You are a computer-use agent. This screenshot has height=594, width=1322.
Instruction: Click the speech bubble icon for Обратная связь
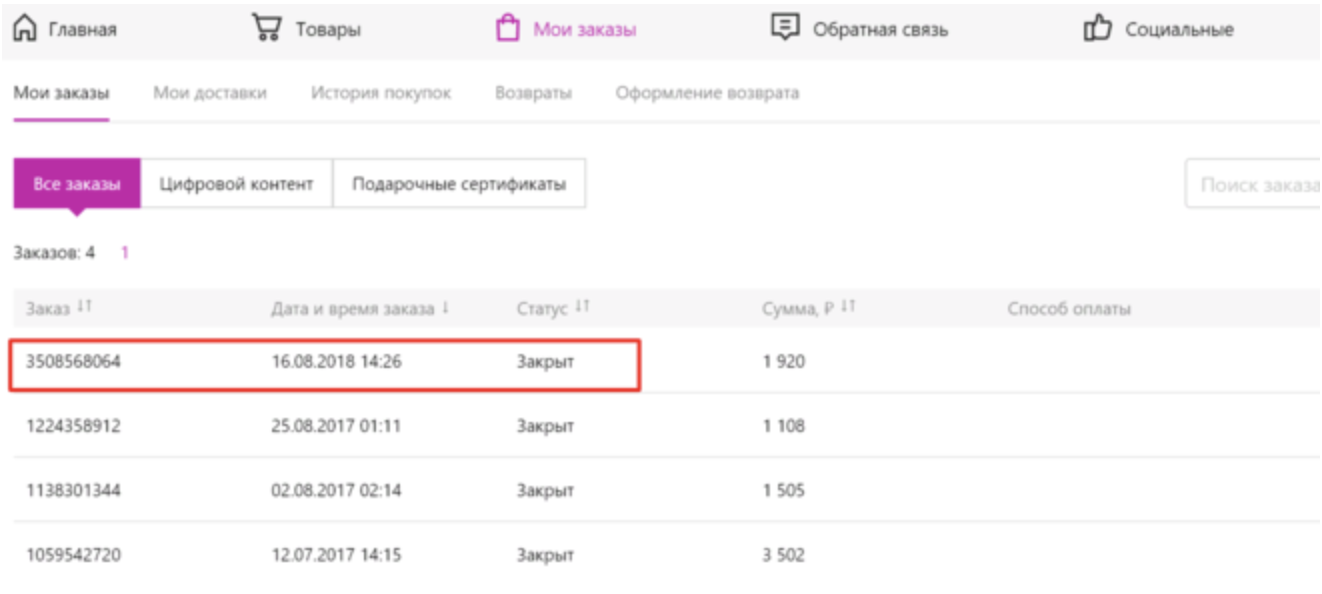[x=785, y=28]
